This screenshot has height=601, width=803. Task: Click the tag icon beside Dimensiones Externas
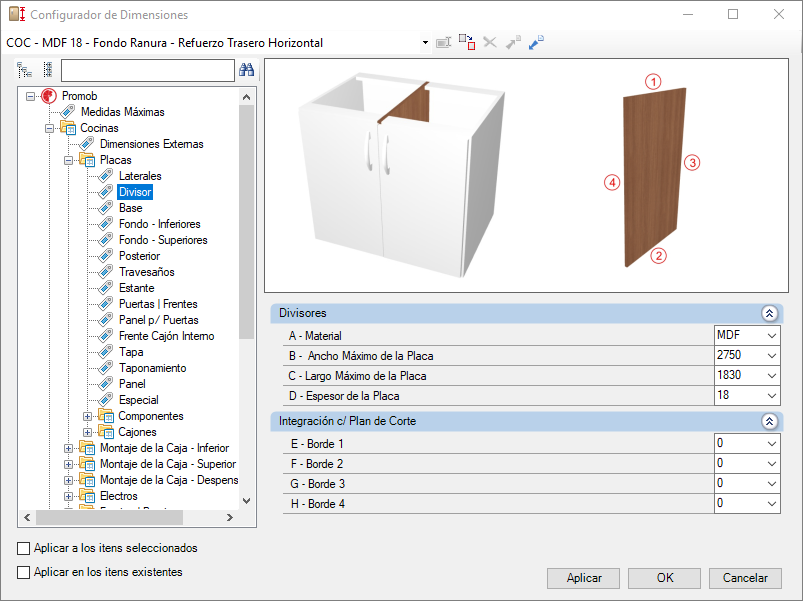[87, 144]
